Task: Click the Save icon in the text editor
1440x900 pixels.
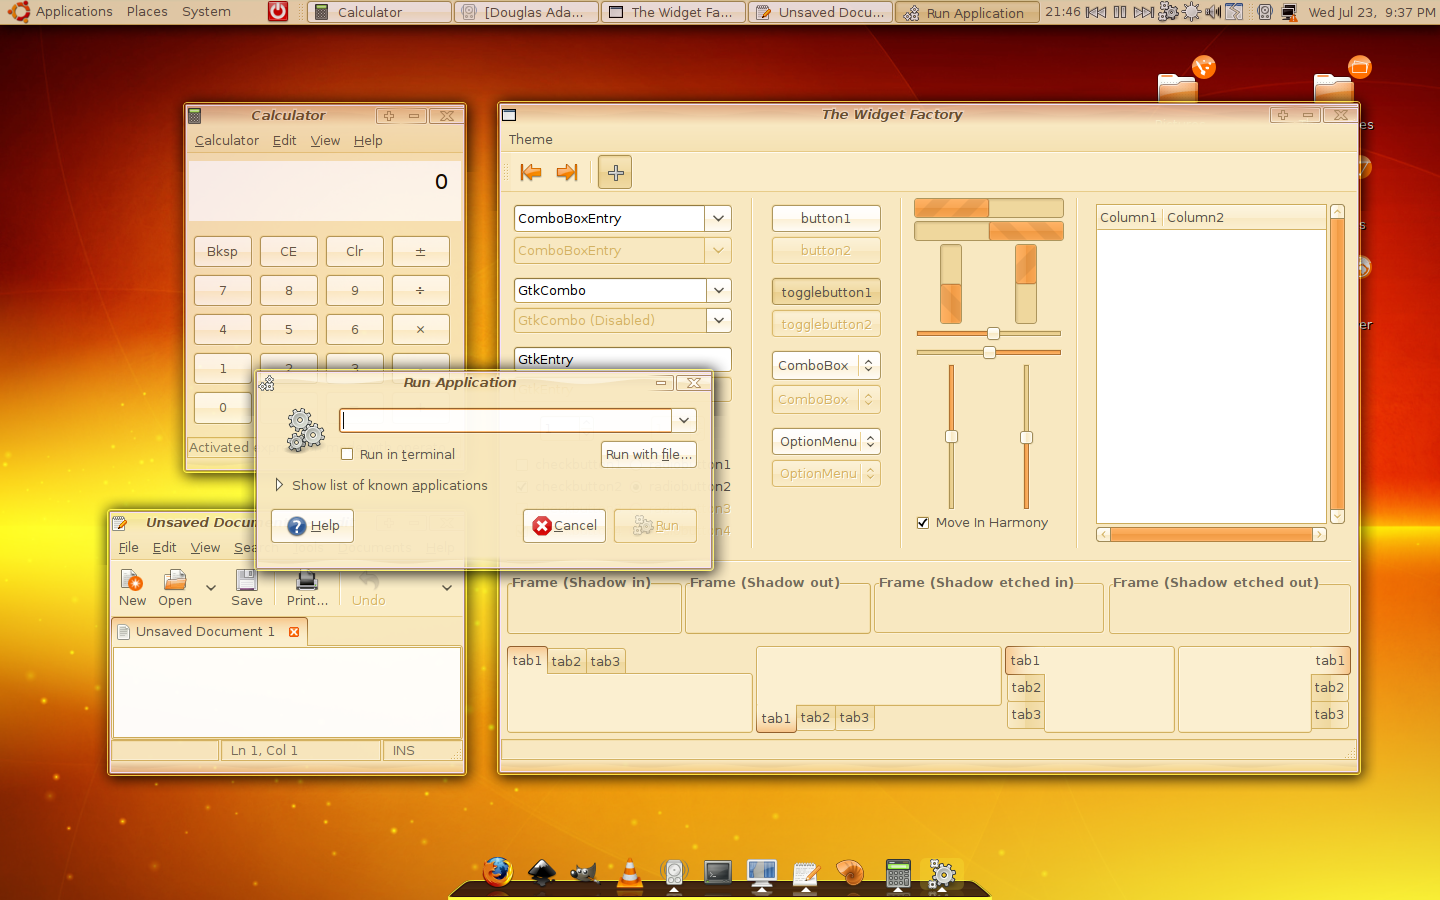Action: coord(246,587)
